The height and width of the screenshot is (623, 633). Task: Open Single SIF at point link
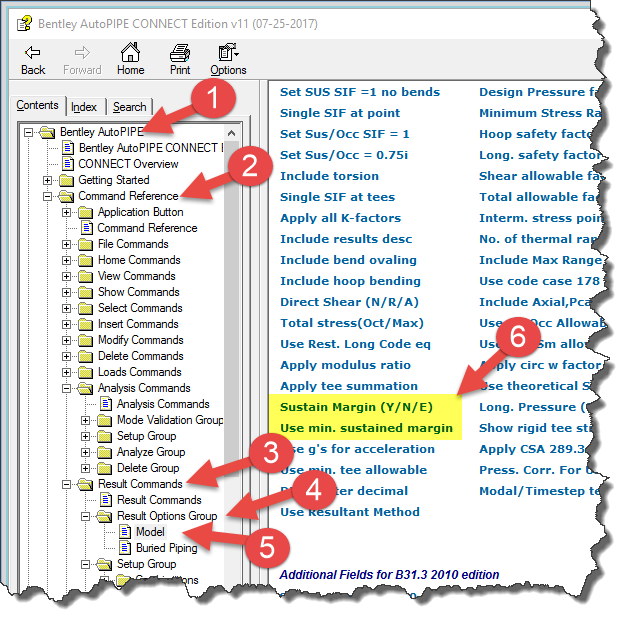(340, 113)
